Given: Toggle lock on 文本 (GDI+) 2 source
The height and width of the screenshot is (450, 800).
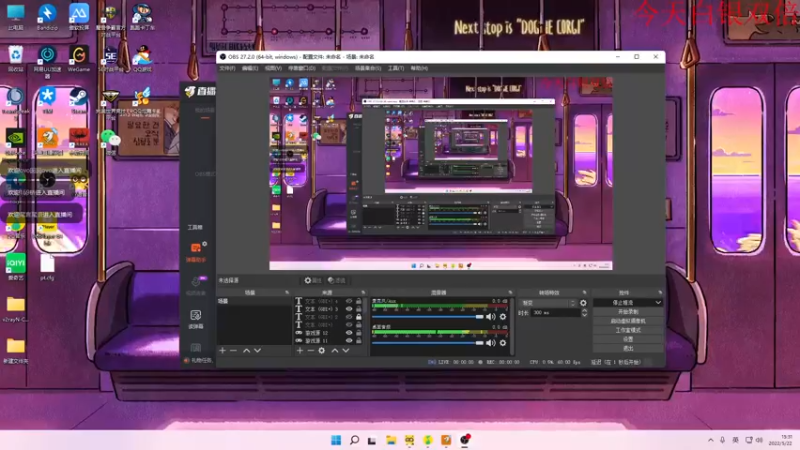Looking at the screenshot, I should pyautogui.click(x=359, y=317).
